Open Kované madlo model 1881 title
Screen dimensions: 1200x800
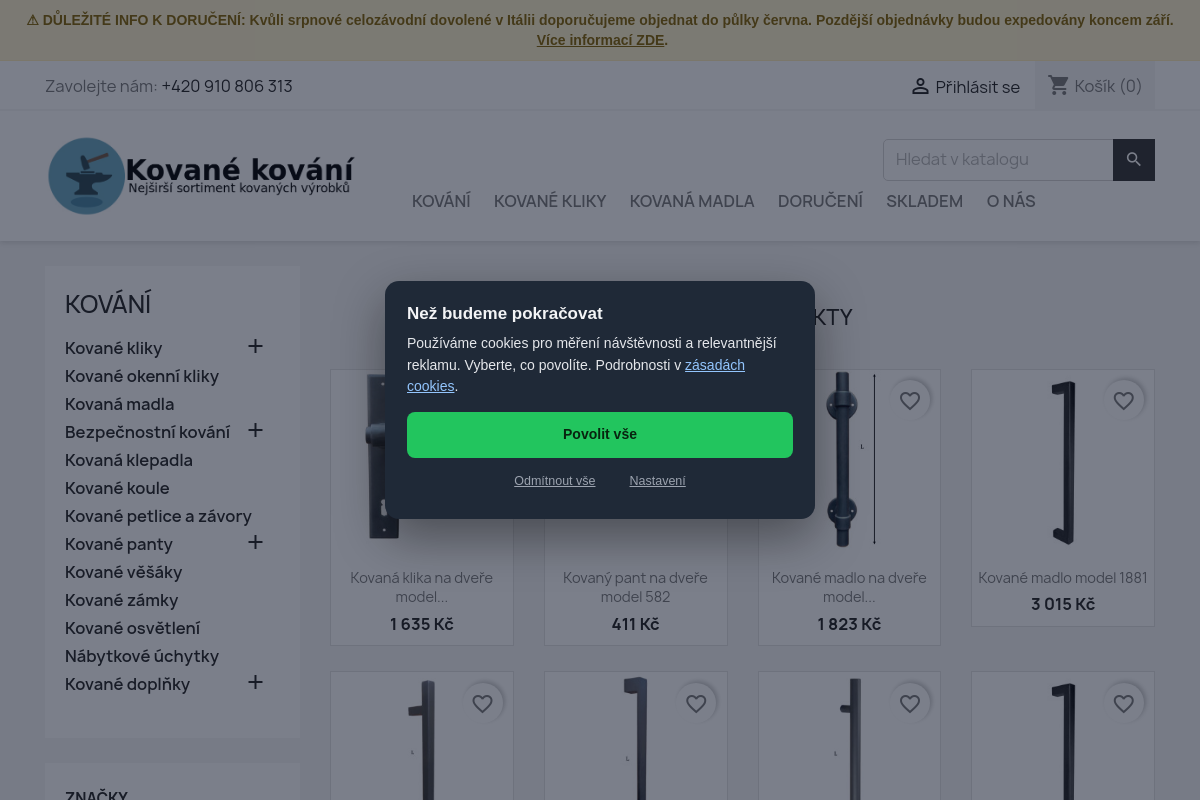tap(1063, 577)
